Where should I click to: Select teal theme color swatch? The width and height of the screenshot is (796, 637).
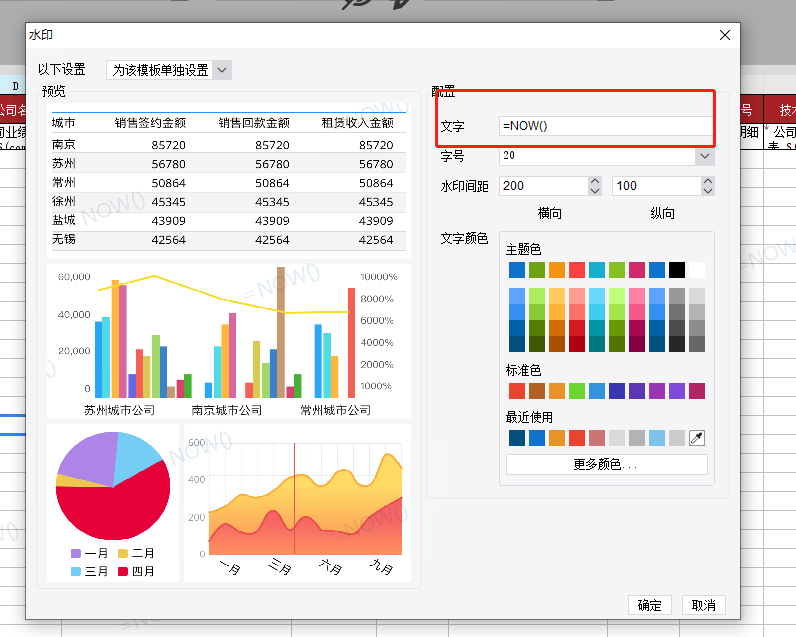(x=597, y=270)
